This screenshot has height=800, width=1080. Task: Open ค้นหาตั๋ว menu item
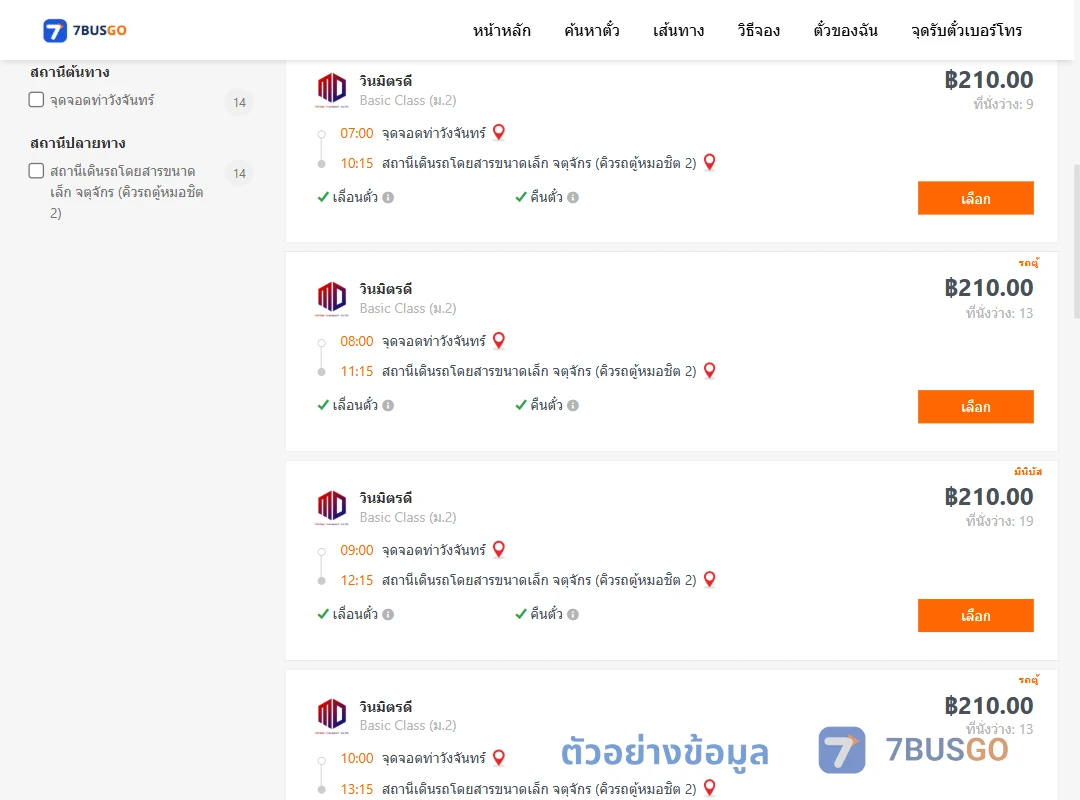tap(592, 30)
